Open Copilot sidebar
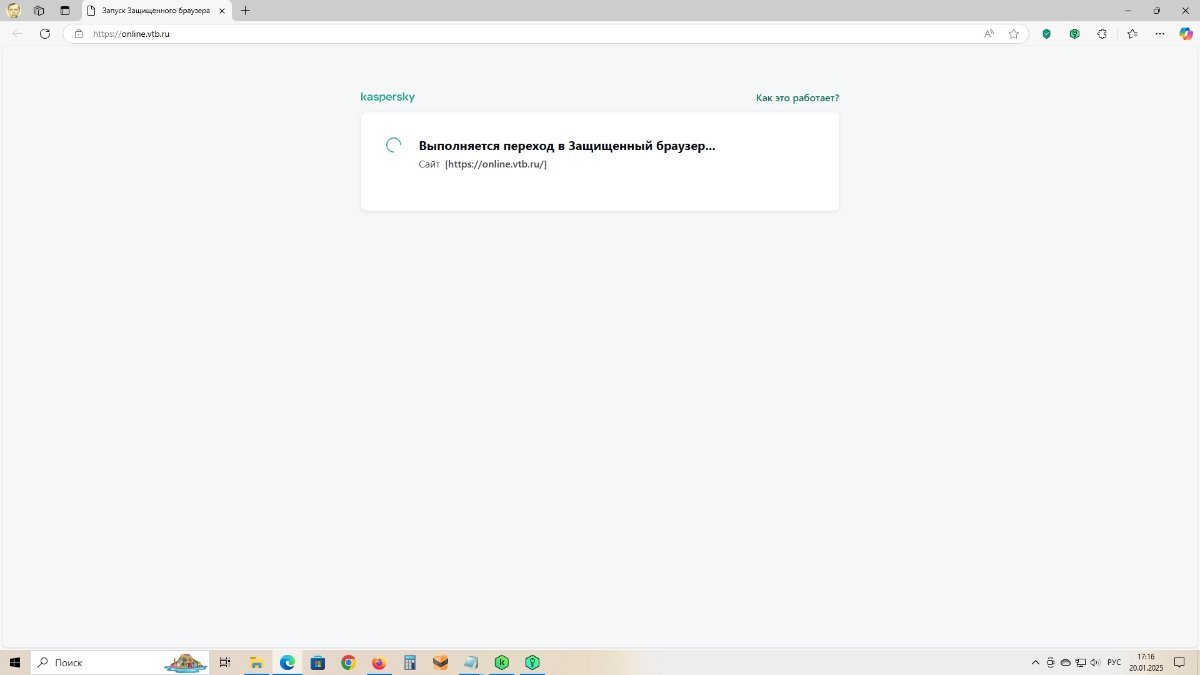 tap(1186, 34)
